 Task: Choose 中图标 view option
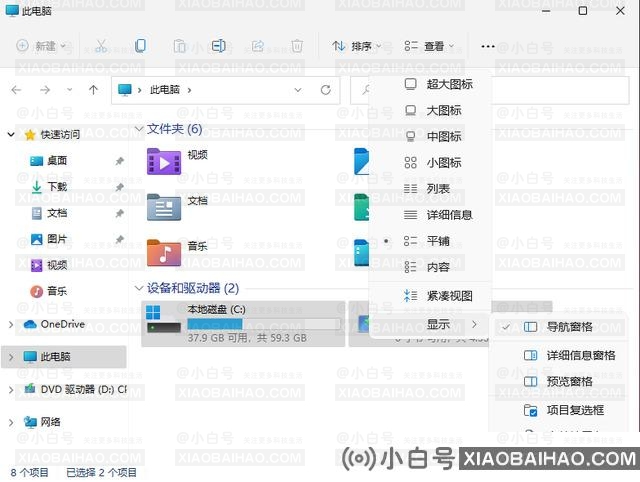(430, 136)
